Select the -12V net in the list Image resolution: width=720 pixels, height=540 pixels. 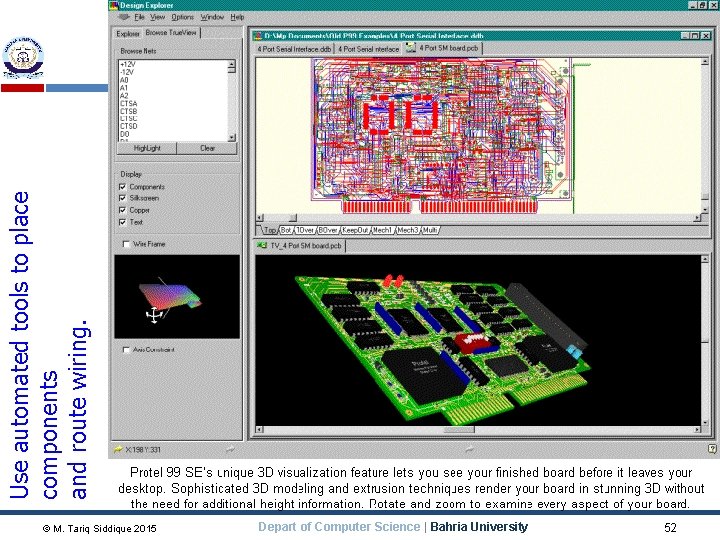tap(127, 72)
